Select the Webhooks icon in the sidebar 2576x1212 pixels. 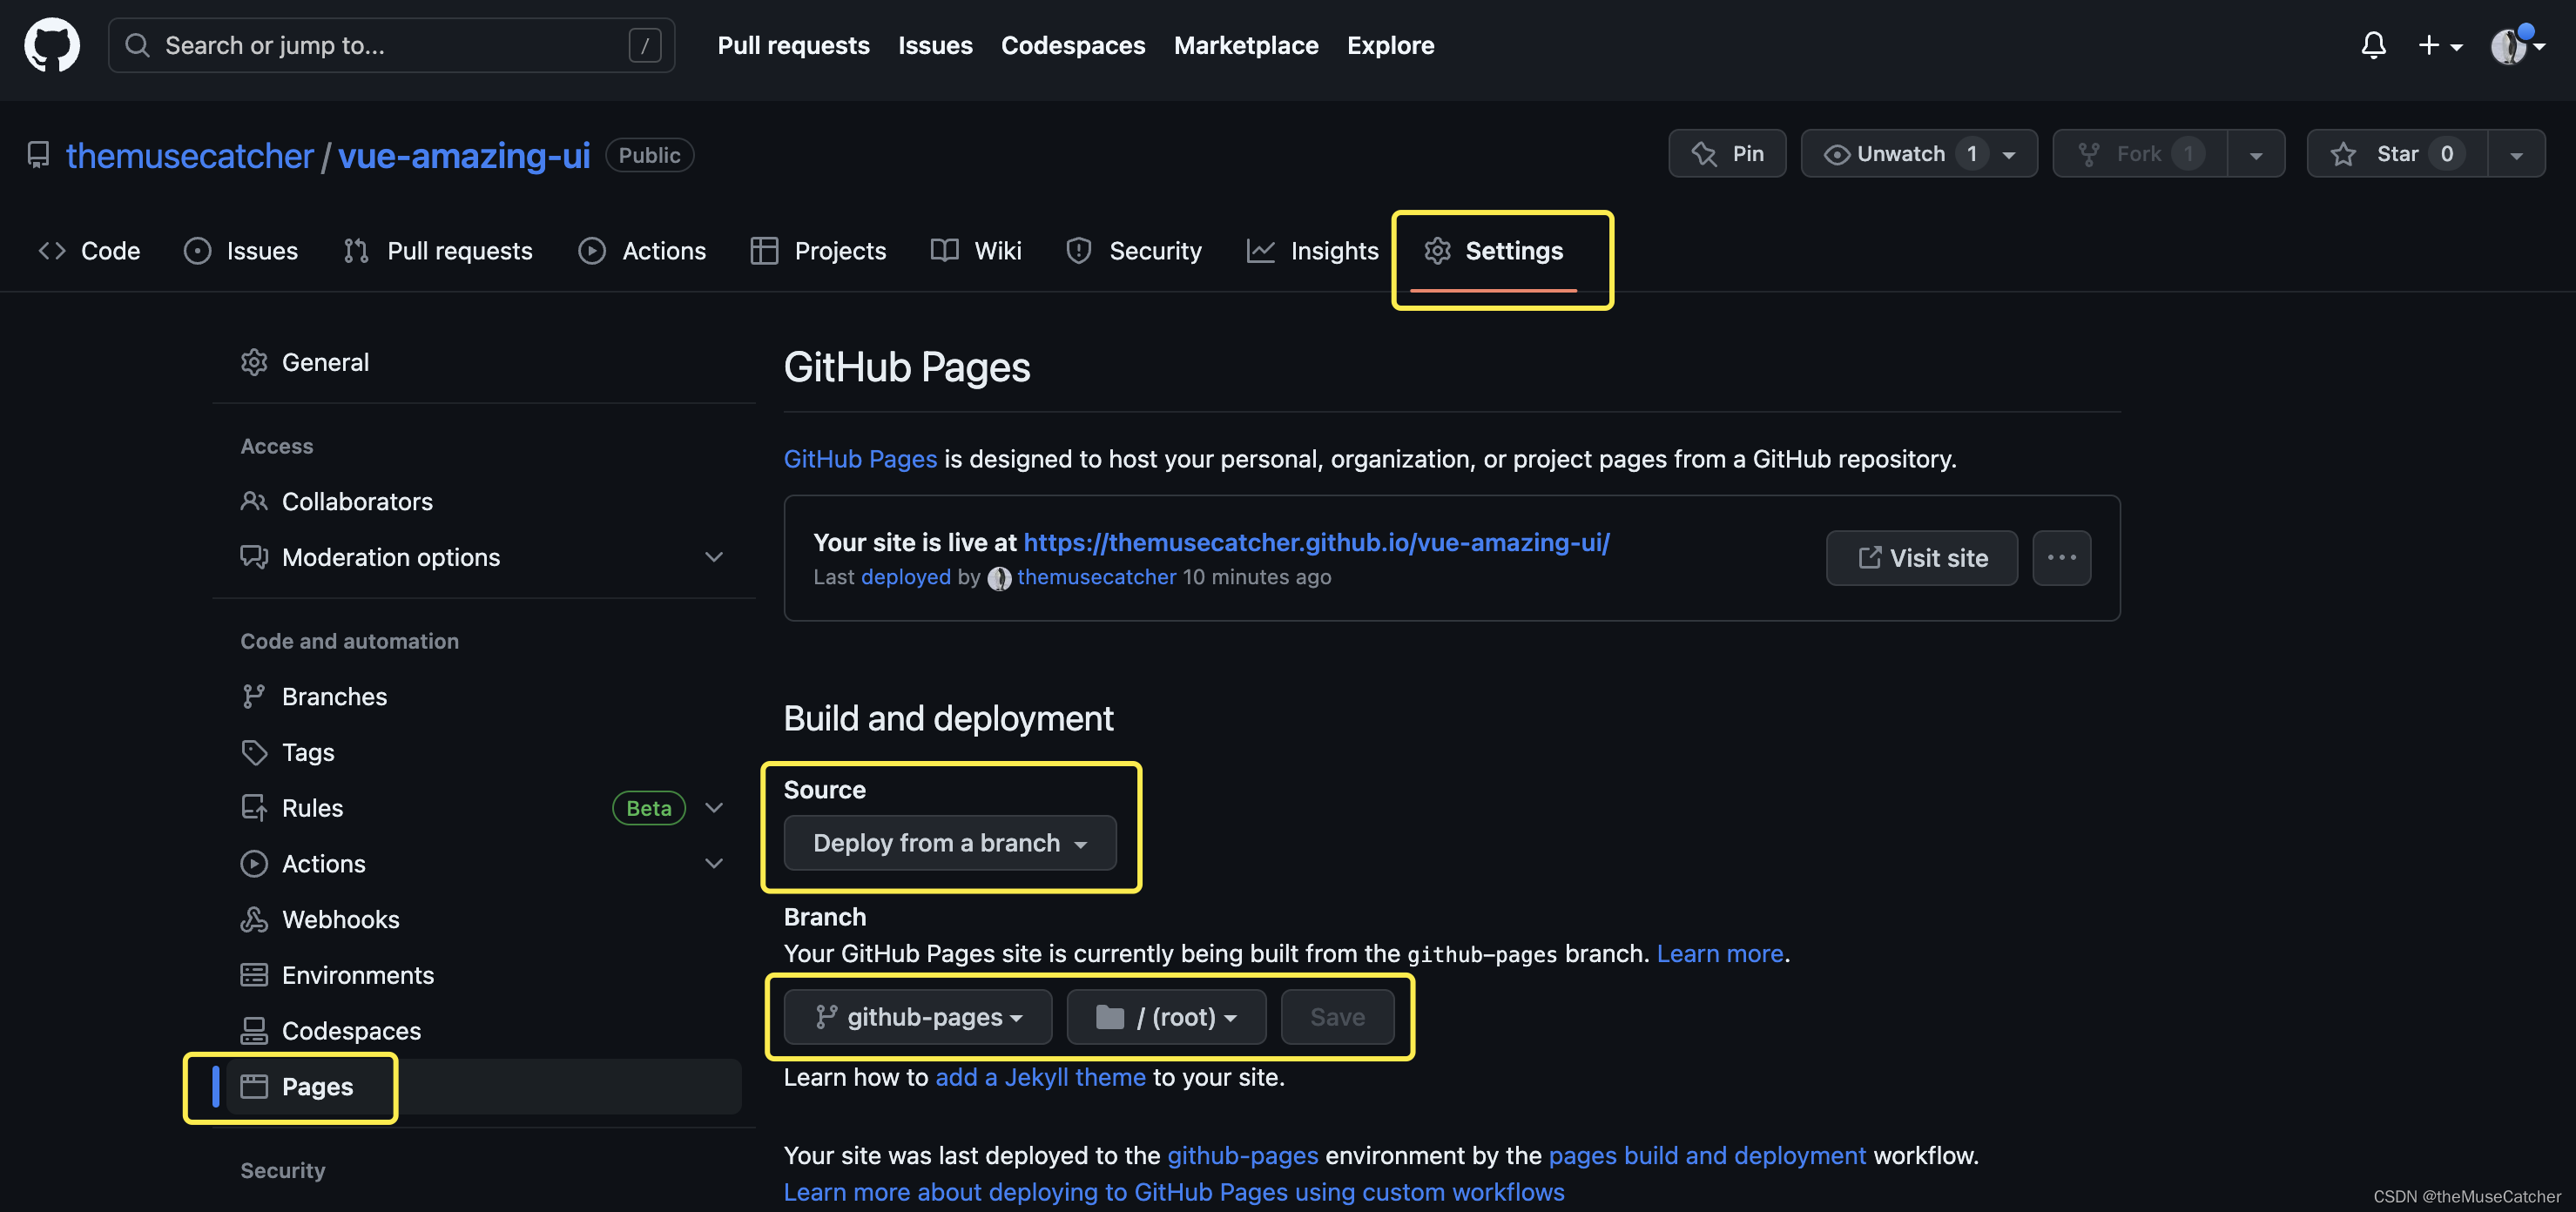point(255,919)
